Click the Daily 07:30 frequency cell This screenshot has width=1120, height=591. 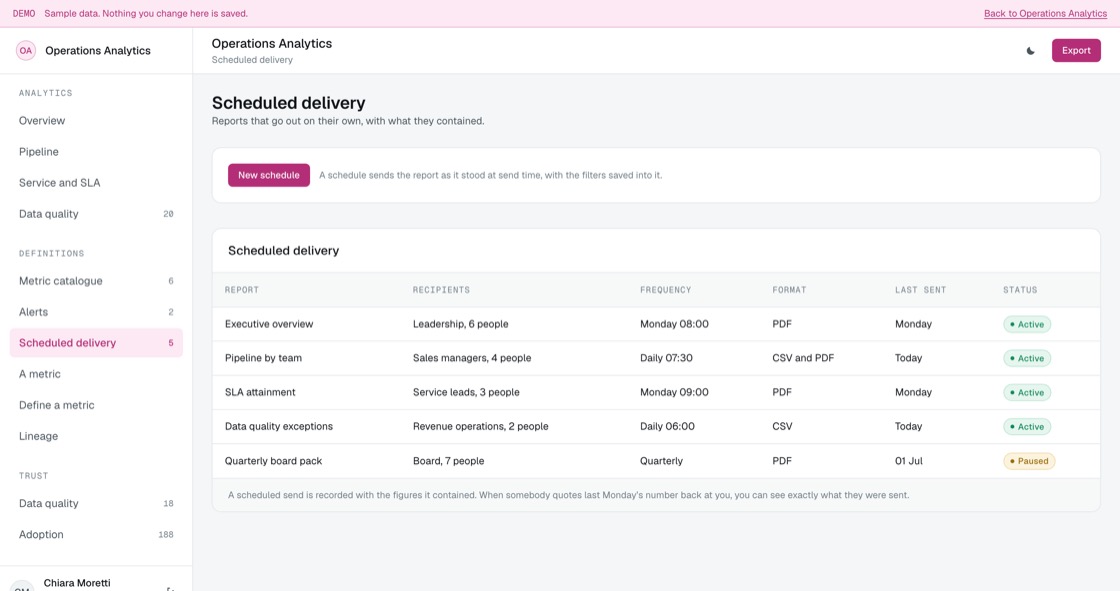(x=666, y=358)
